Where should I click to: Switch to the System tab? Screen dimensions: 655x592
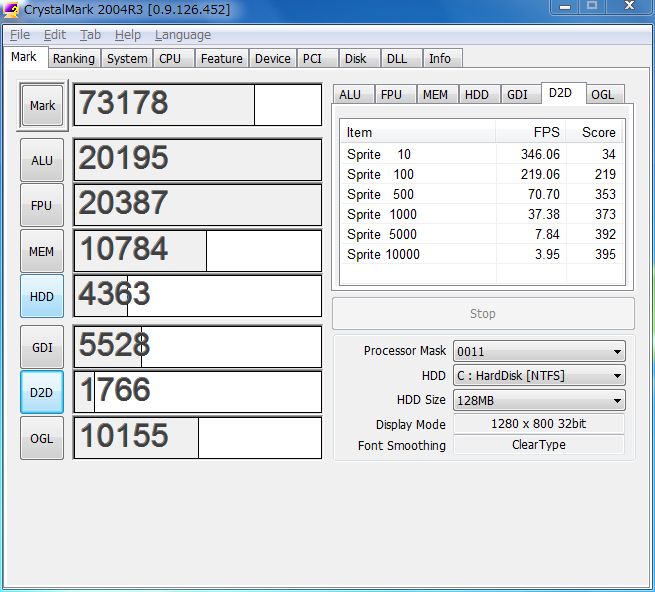pos(127,58)
